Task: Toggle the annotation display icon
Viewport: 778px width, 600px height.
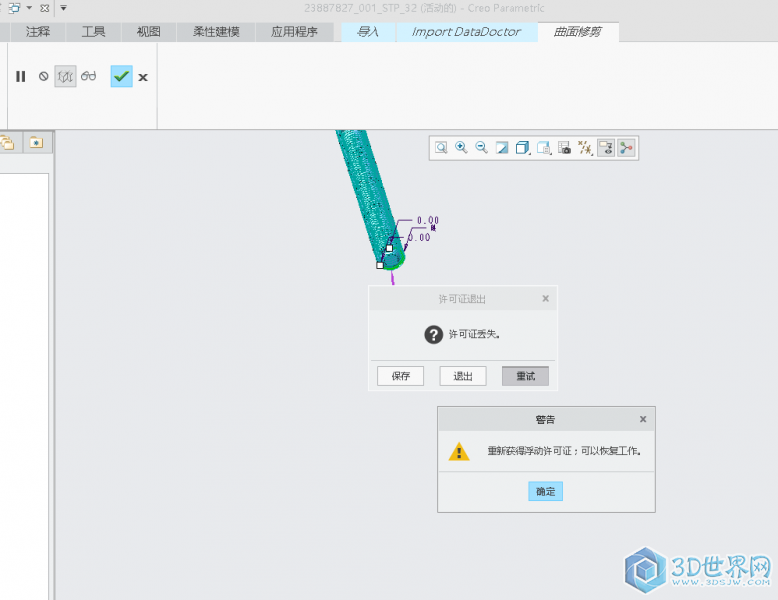Action: click(x=606, y=148)
